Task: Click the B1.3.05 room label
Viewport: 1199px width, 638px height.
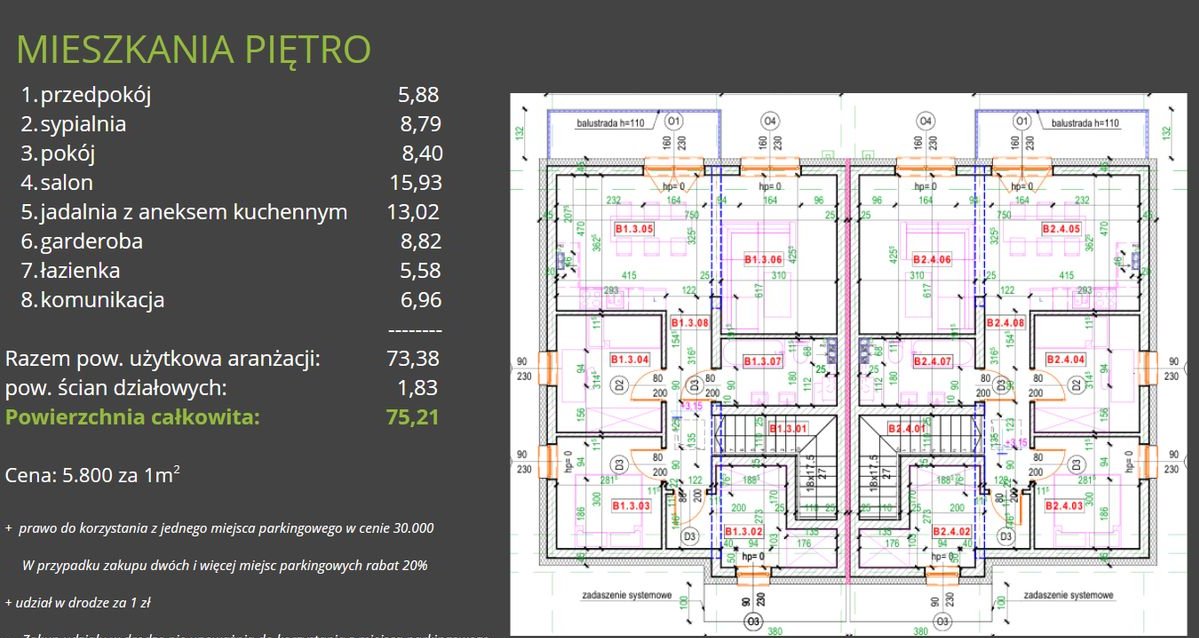Action: [634, 229]
